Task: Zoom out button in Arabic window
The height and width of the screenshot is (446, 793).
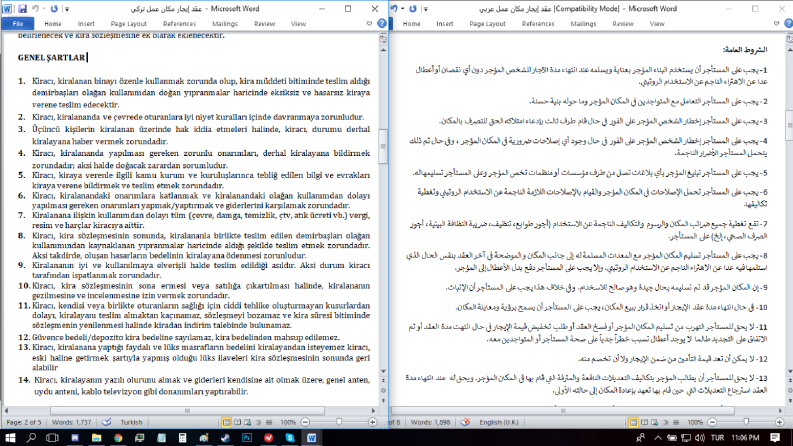Action: 712,422
